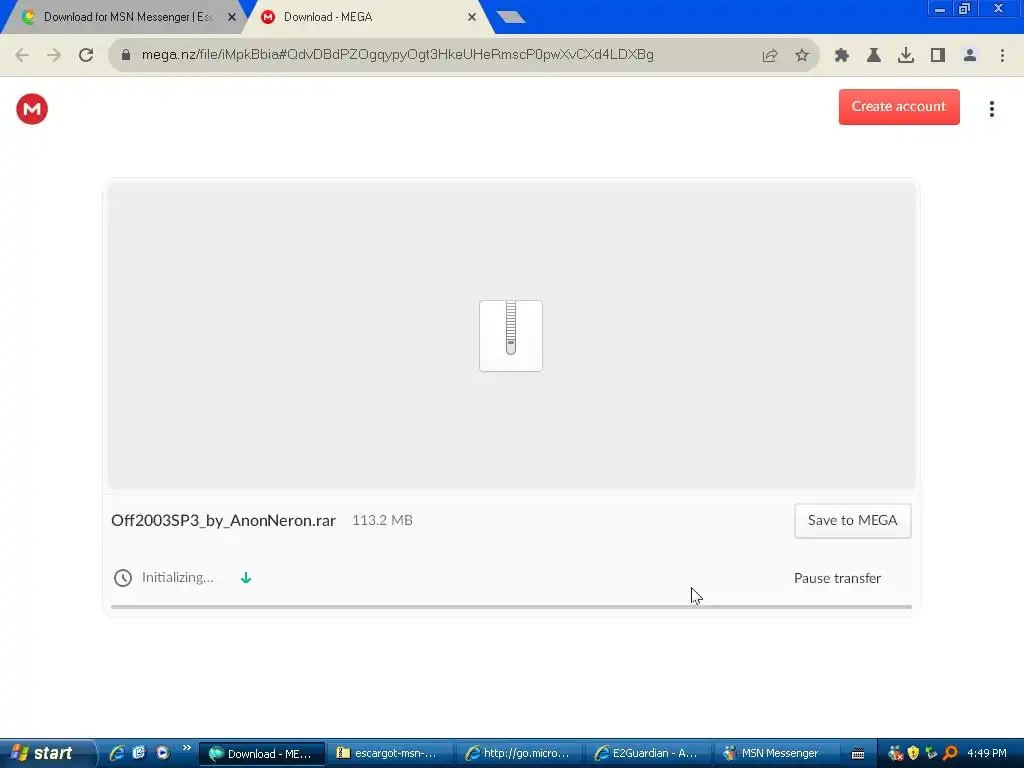Click the download progress bar

(511, 607)
